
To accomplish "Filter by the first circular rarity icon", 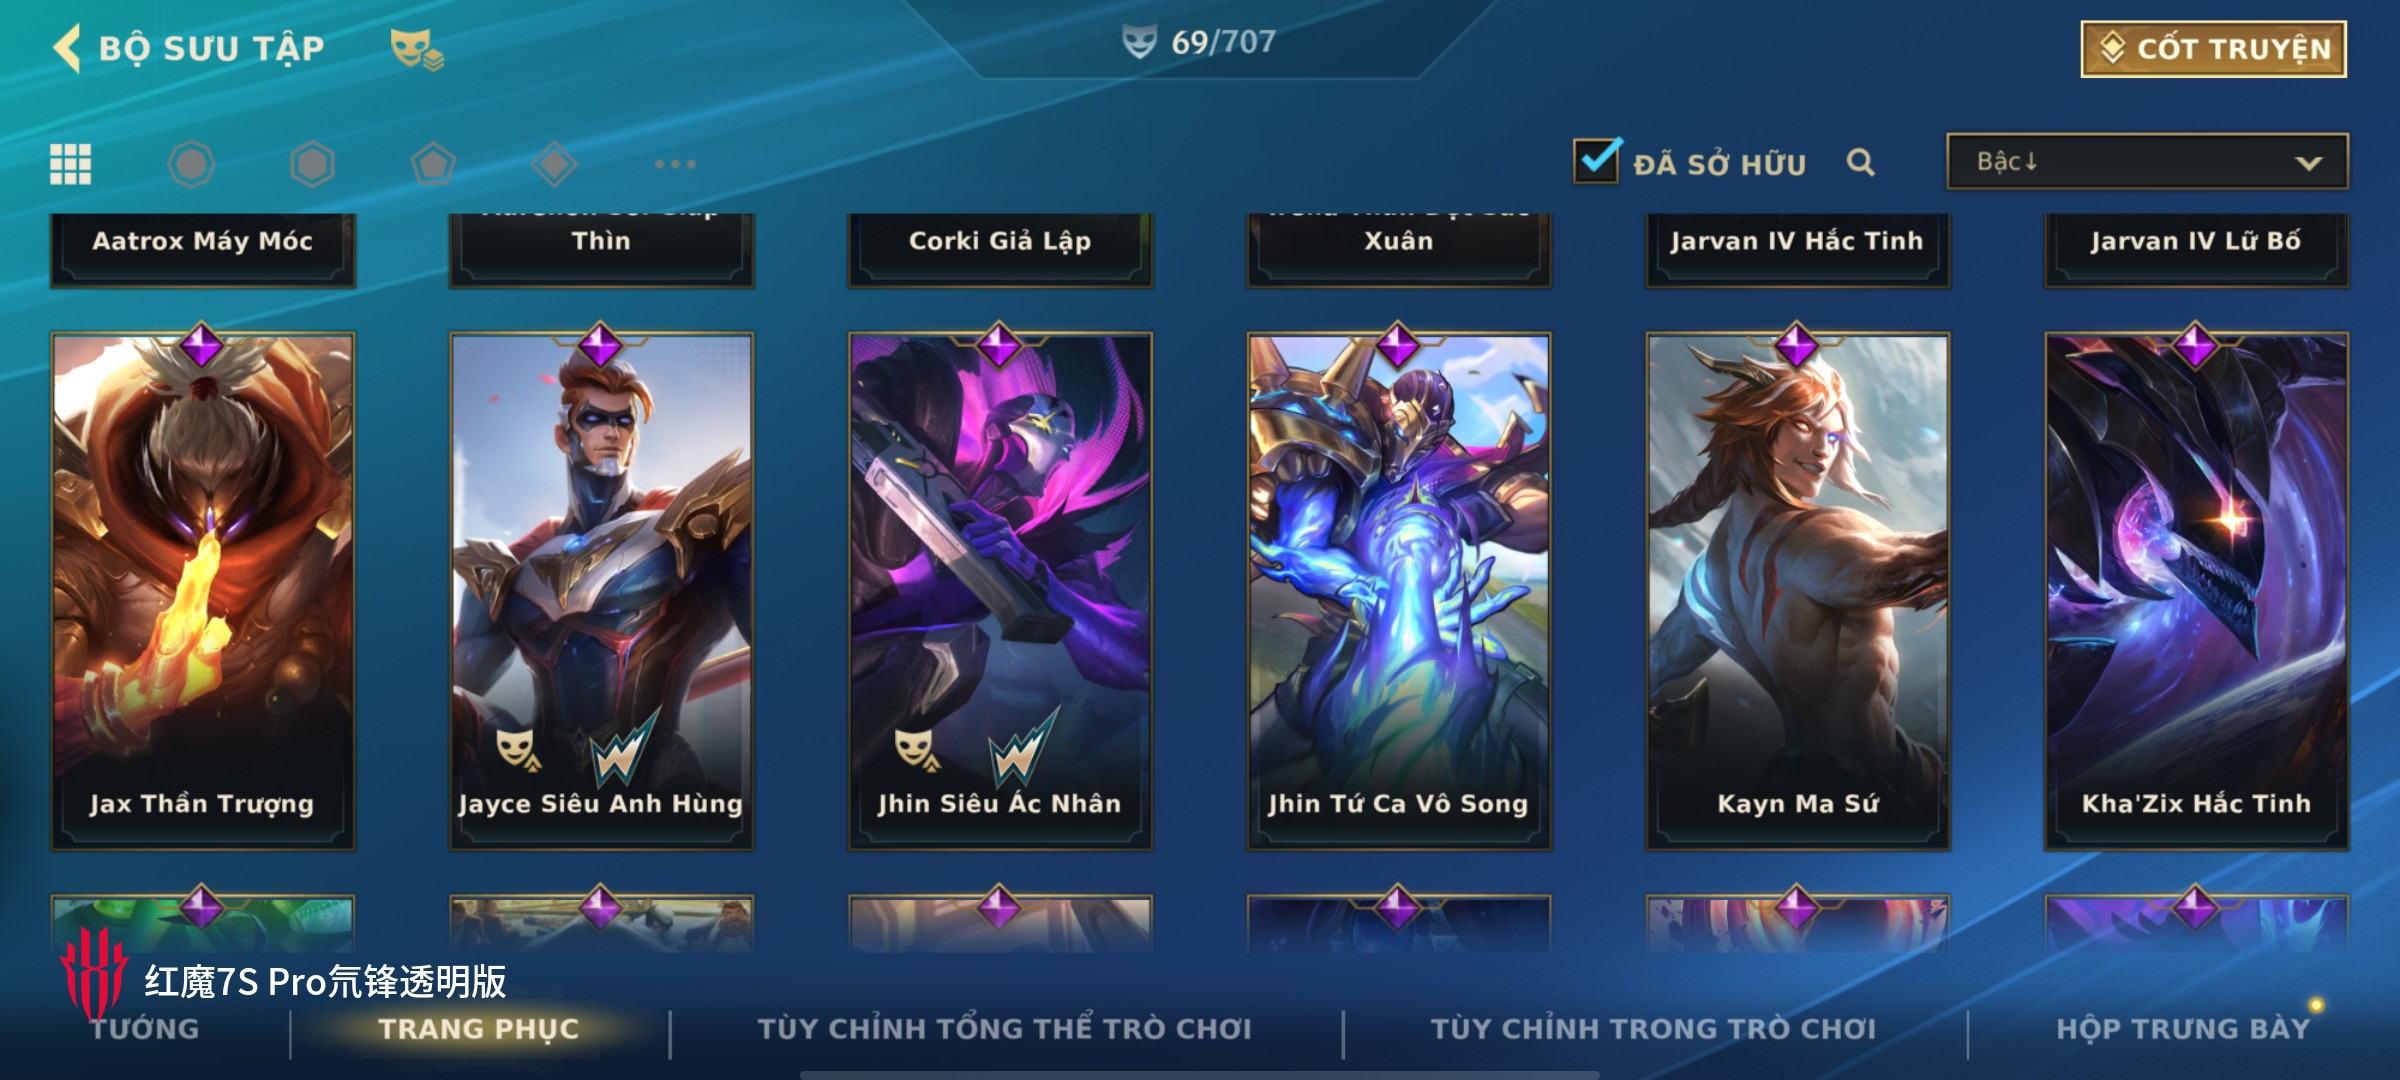I will pyautogui.click(x=191, y=164).
